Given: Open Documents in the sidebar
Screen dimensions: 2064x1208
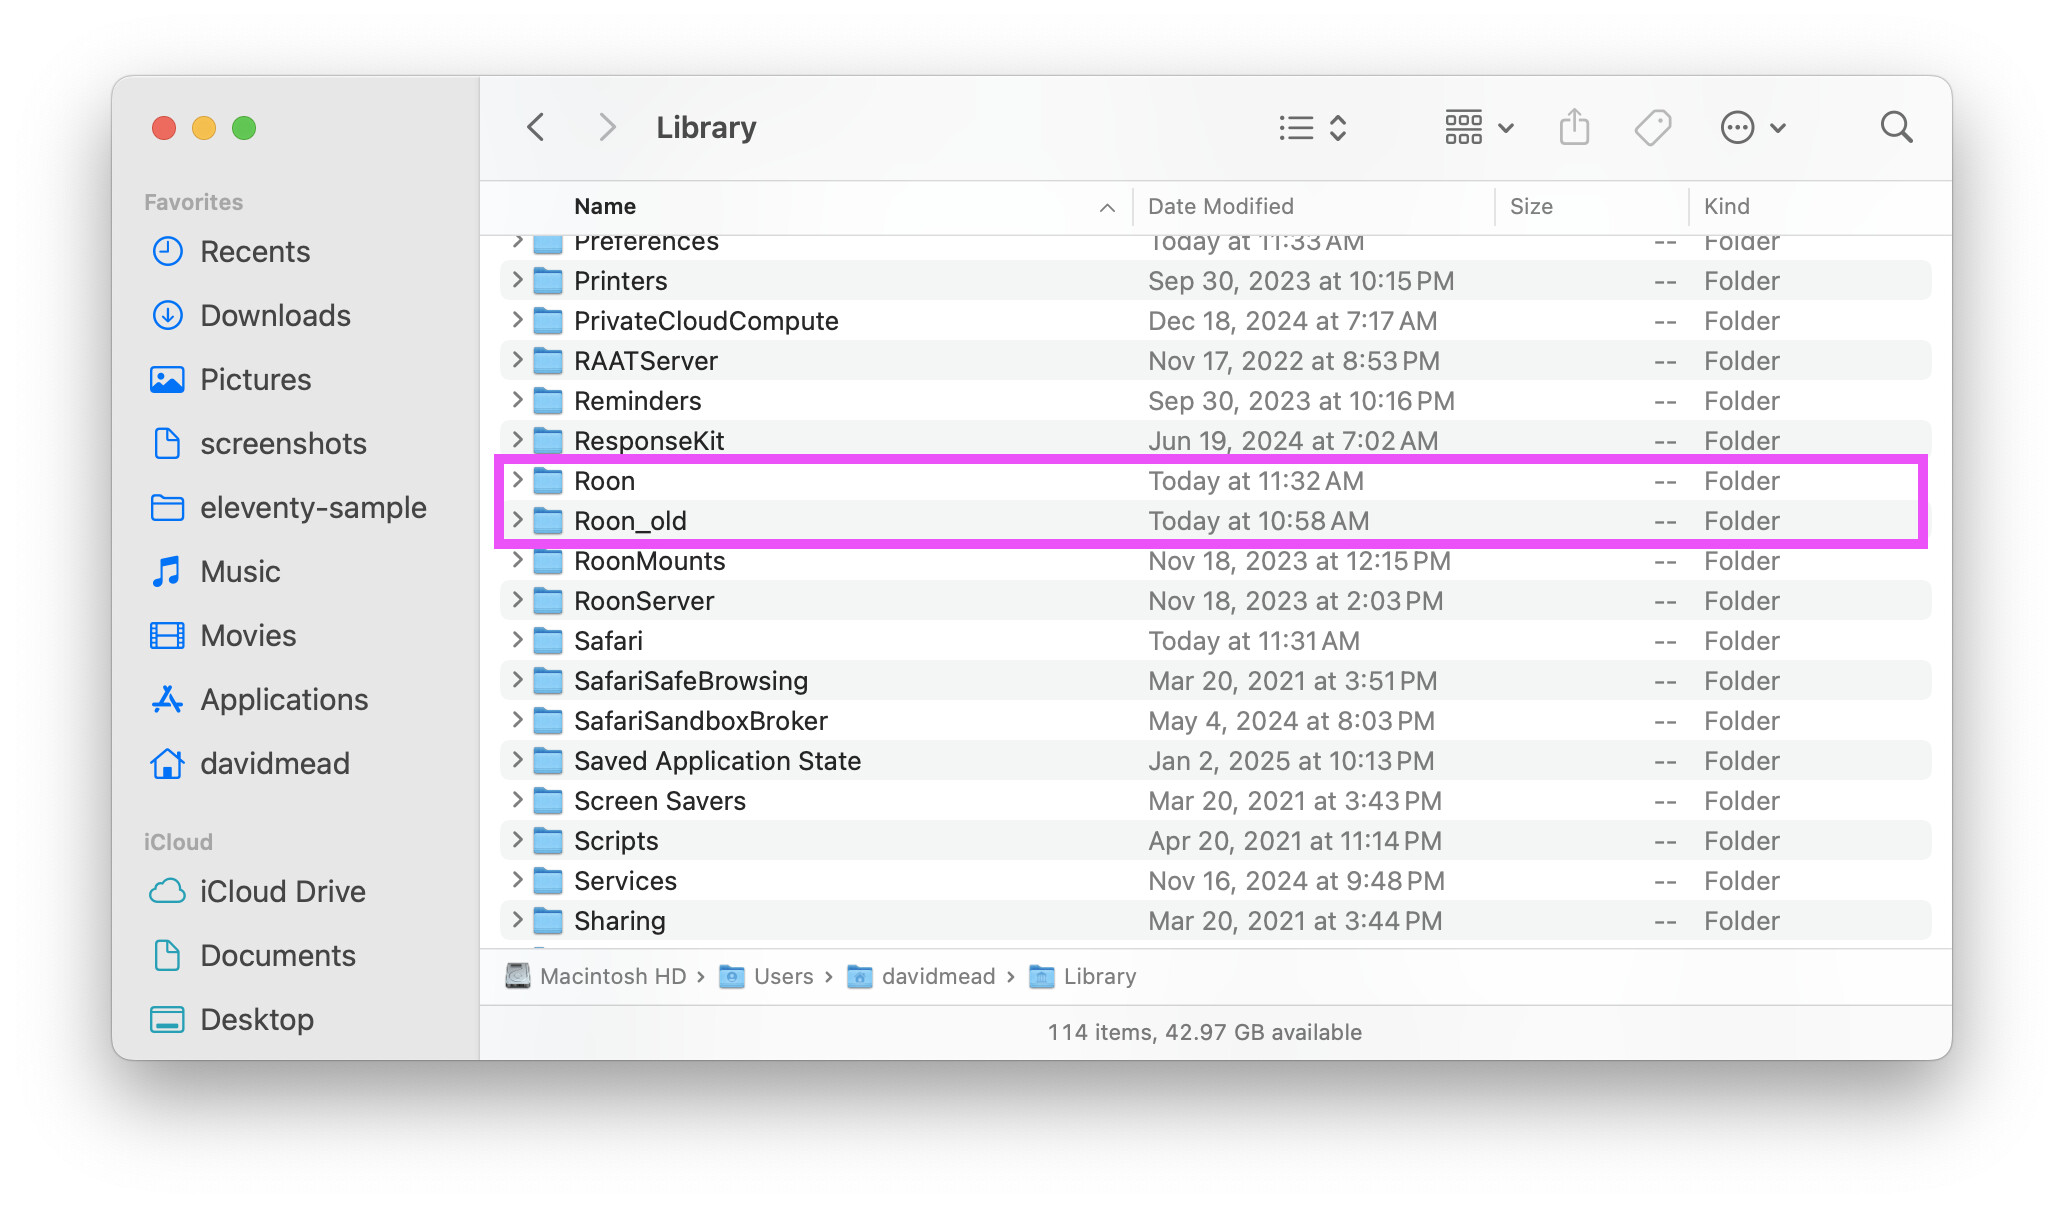Looking at the screenshot, I should 252,955.
